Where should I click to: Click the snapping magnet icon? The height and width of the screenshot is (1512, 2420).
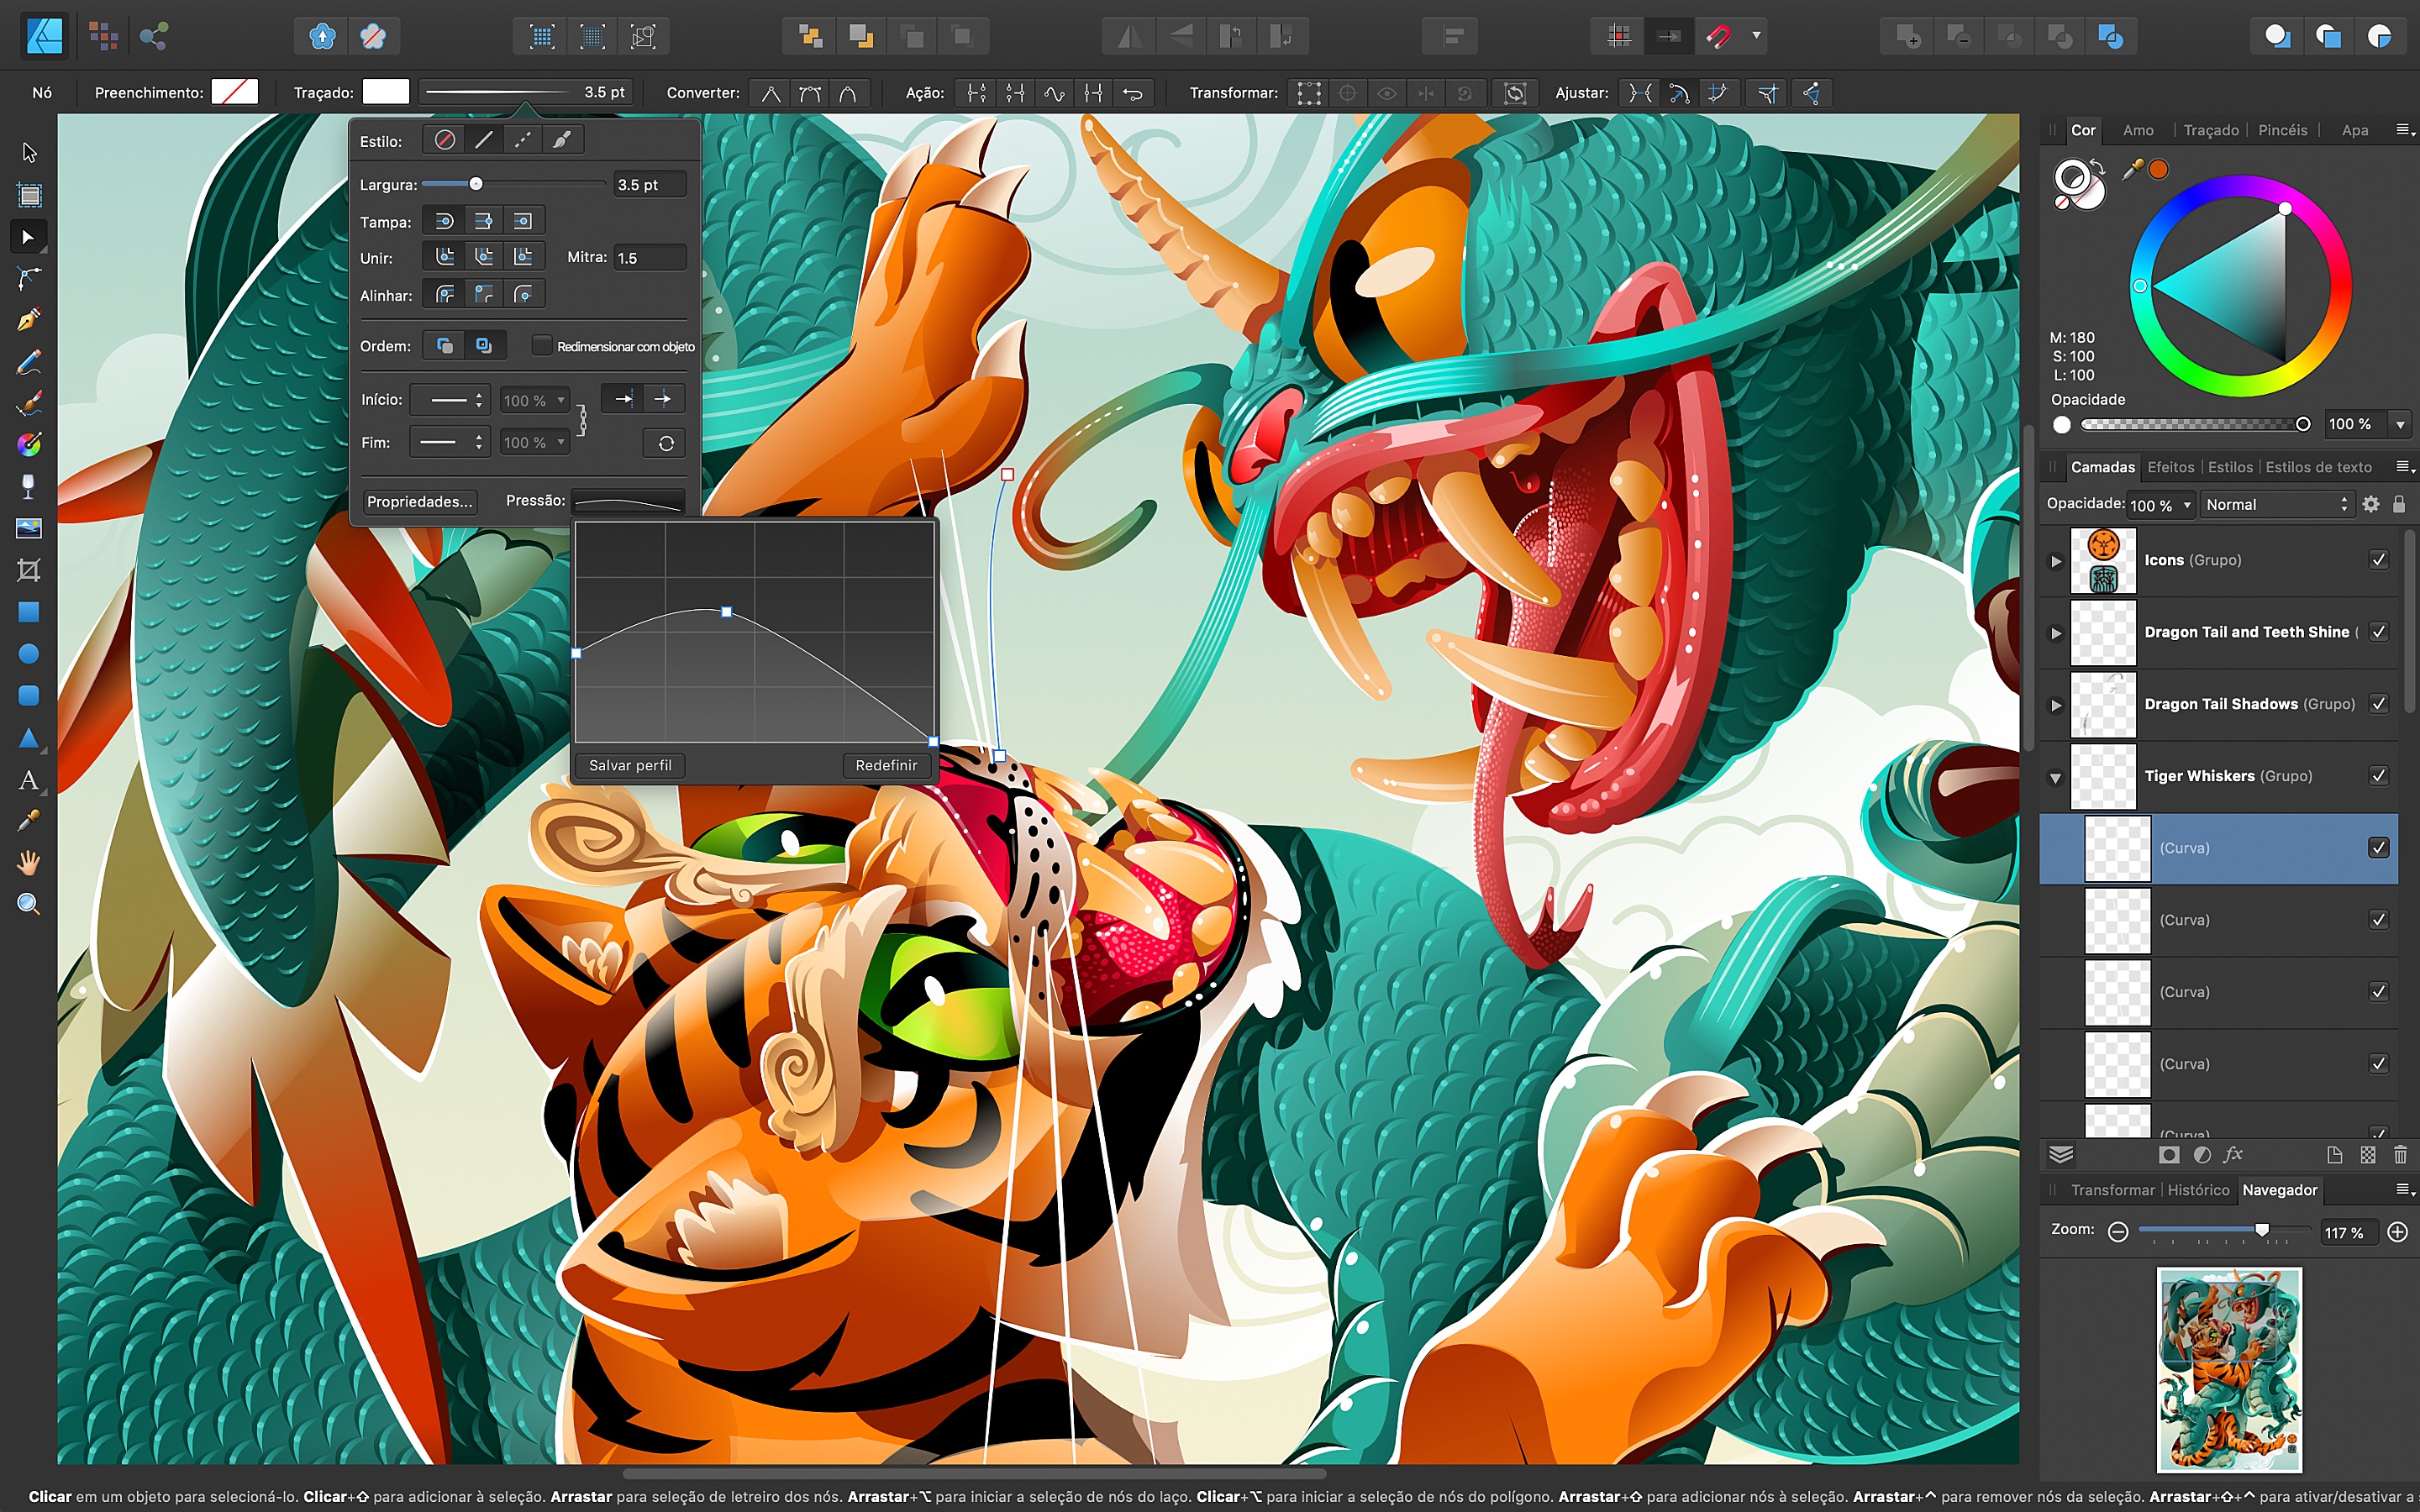[1719, 37]
